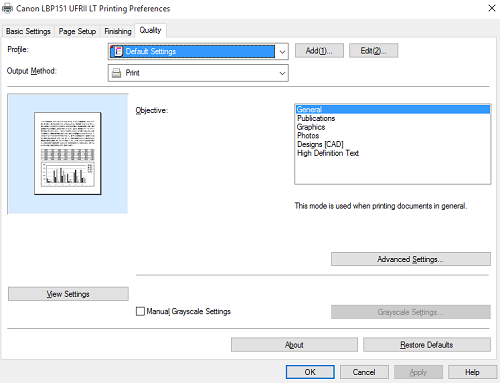The width and height of the screenshot is (500, 383).
Task: Switch to the Page Setup tab
Action: tap(77, 31)
